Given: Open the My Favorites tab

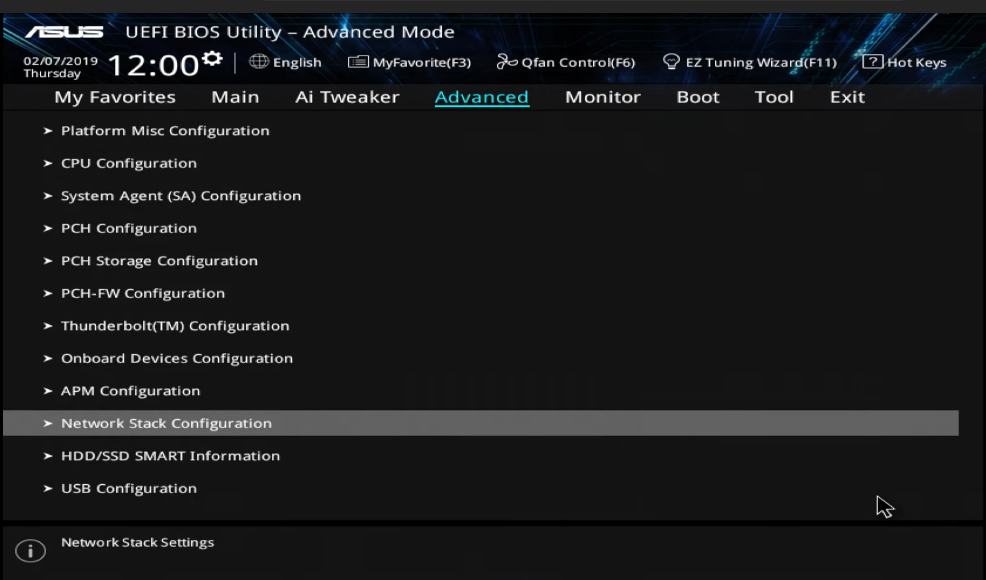Looking at the screenshot, I should coord(115,97).
